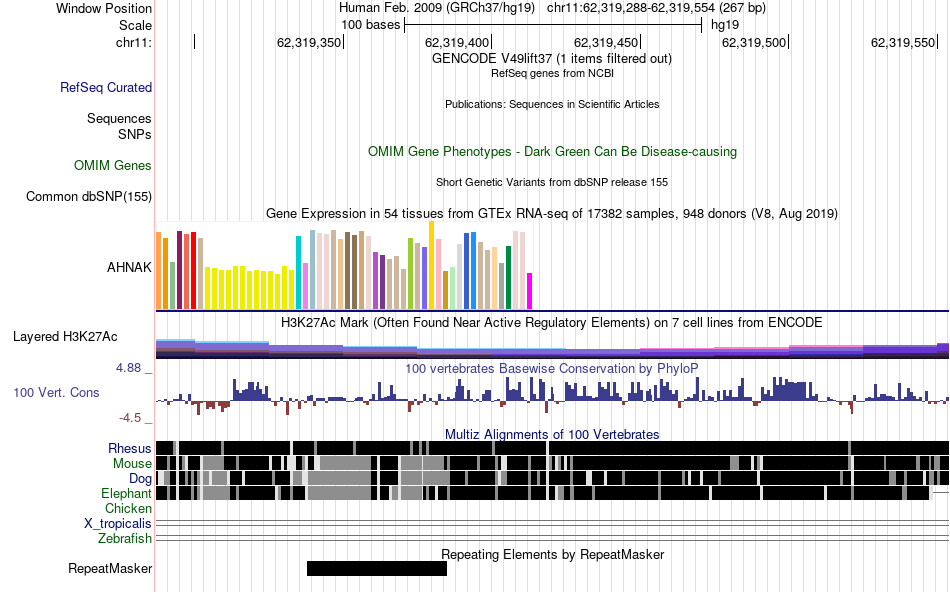Click '100 vertebrates Basewise Conservation by PhyloP' title
950x592 pixels.
(552, 368)
